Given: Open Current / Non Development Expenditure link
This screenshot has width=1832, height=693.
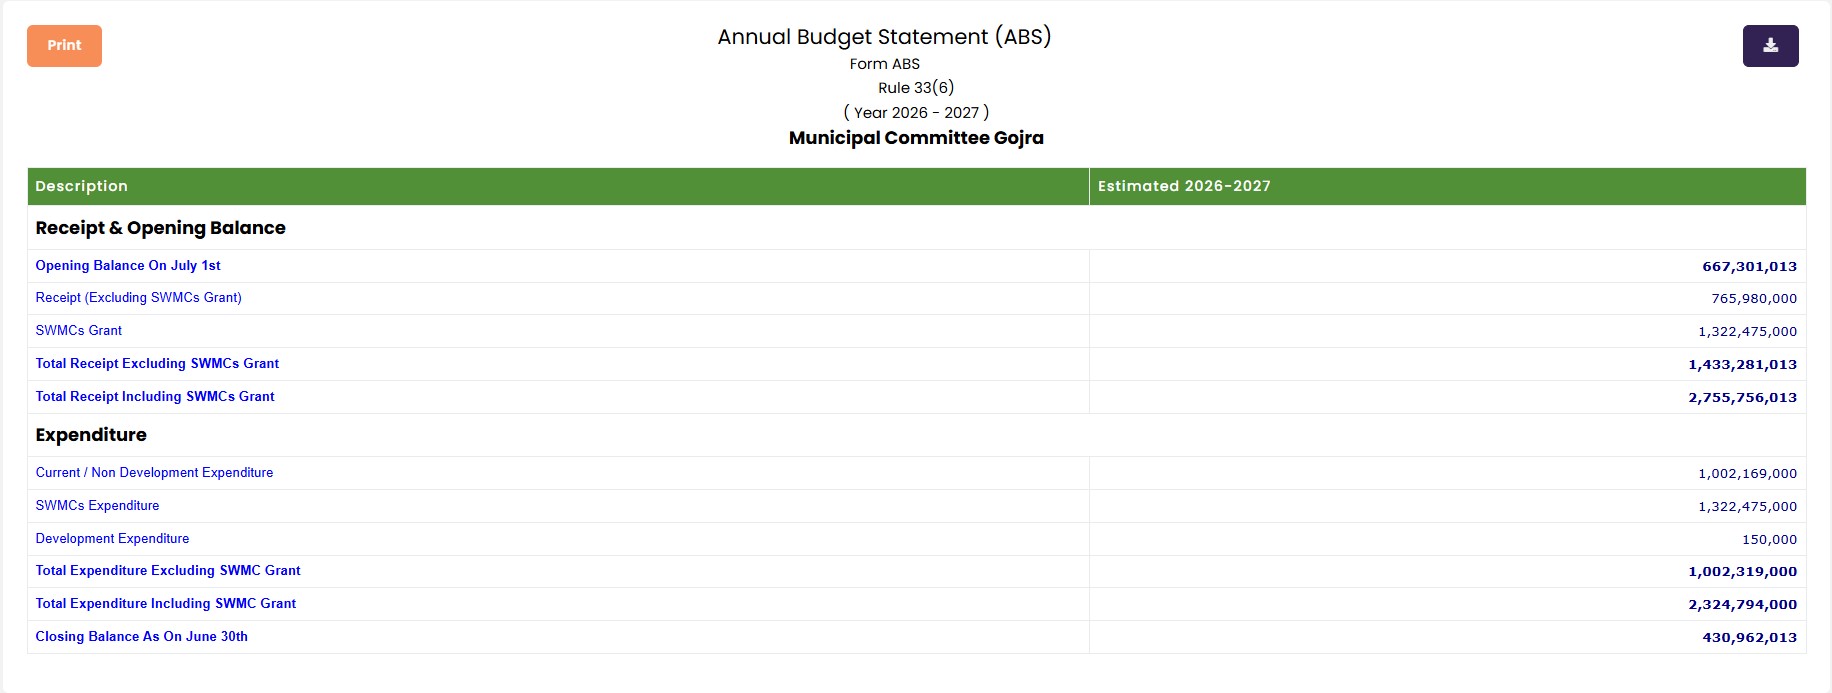Looking at the screenshot, I should click(154, 473).
